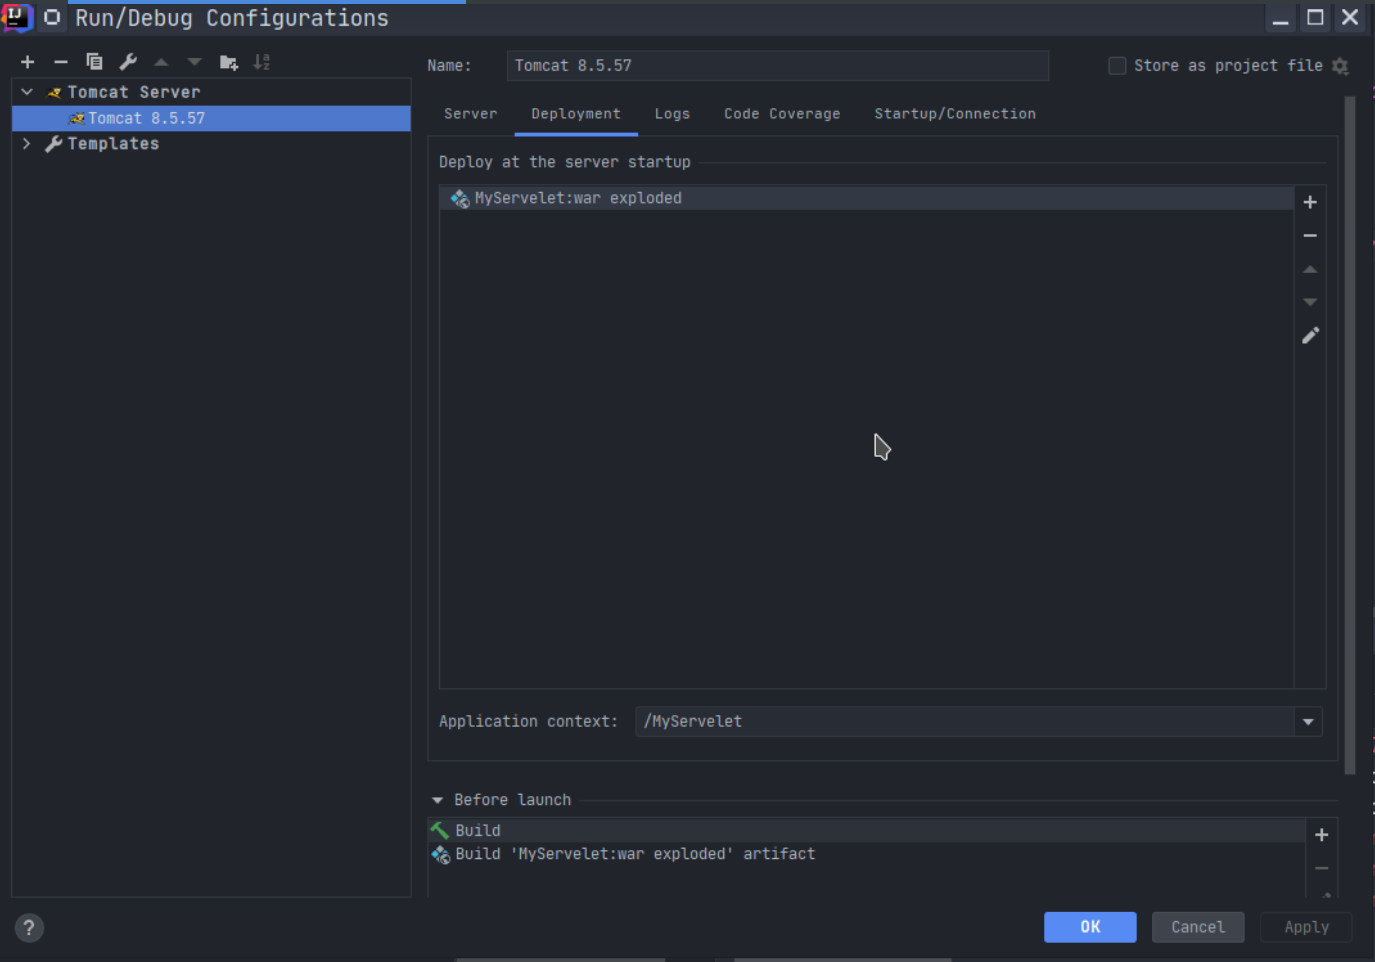
Task: Open the Logs tab
Action: click(x=672, y=114)
